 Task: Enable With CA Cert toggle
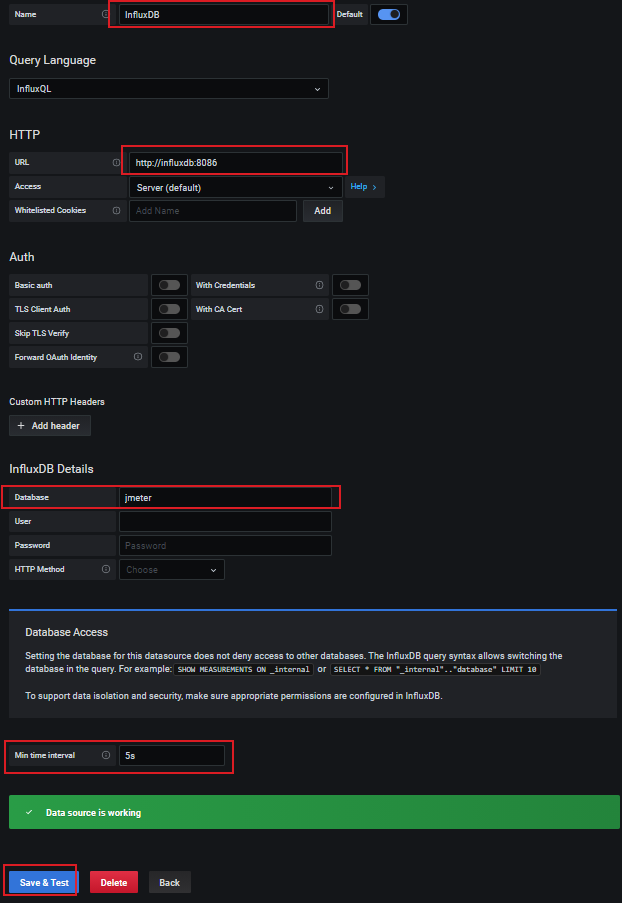(350, 309)
